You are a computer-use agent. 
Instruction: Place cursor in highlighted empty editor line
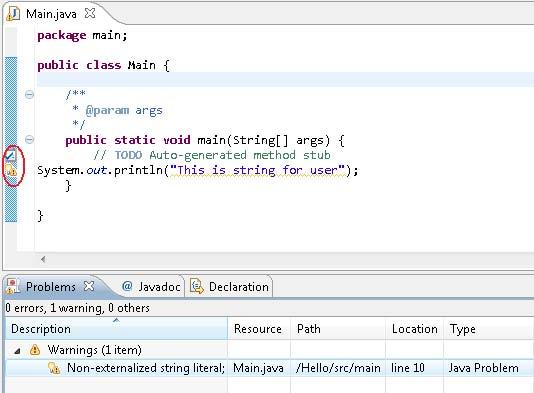click(285, 80)
